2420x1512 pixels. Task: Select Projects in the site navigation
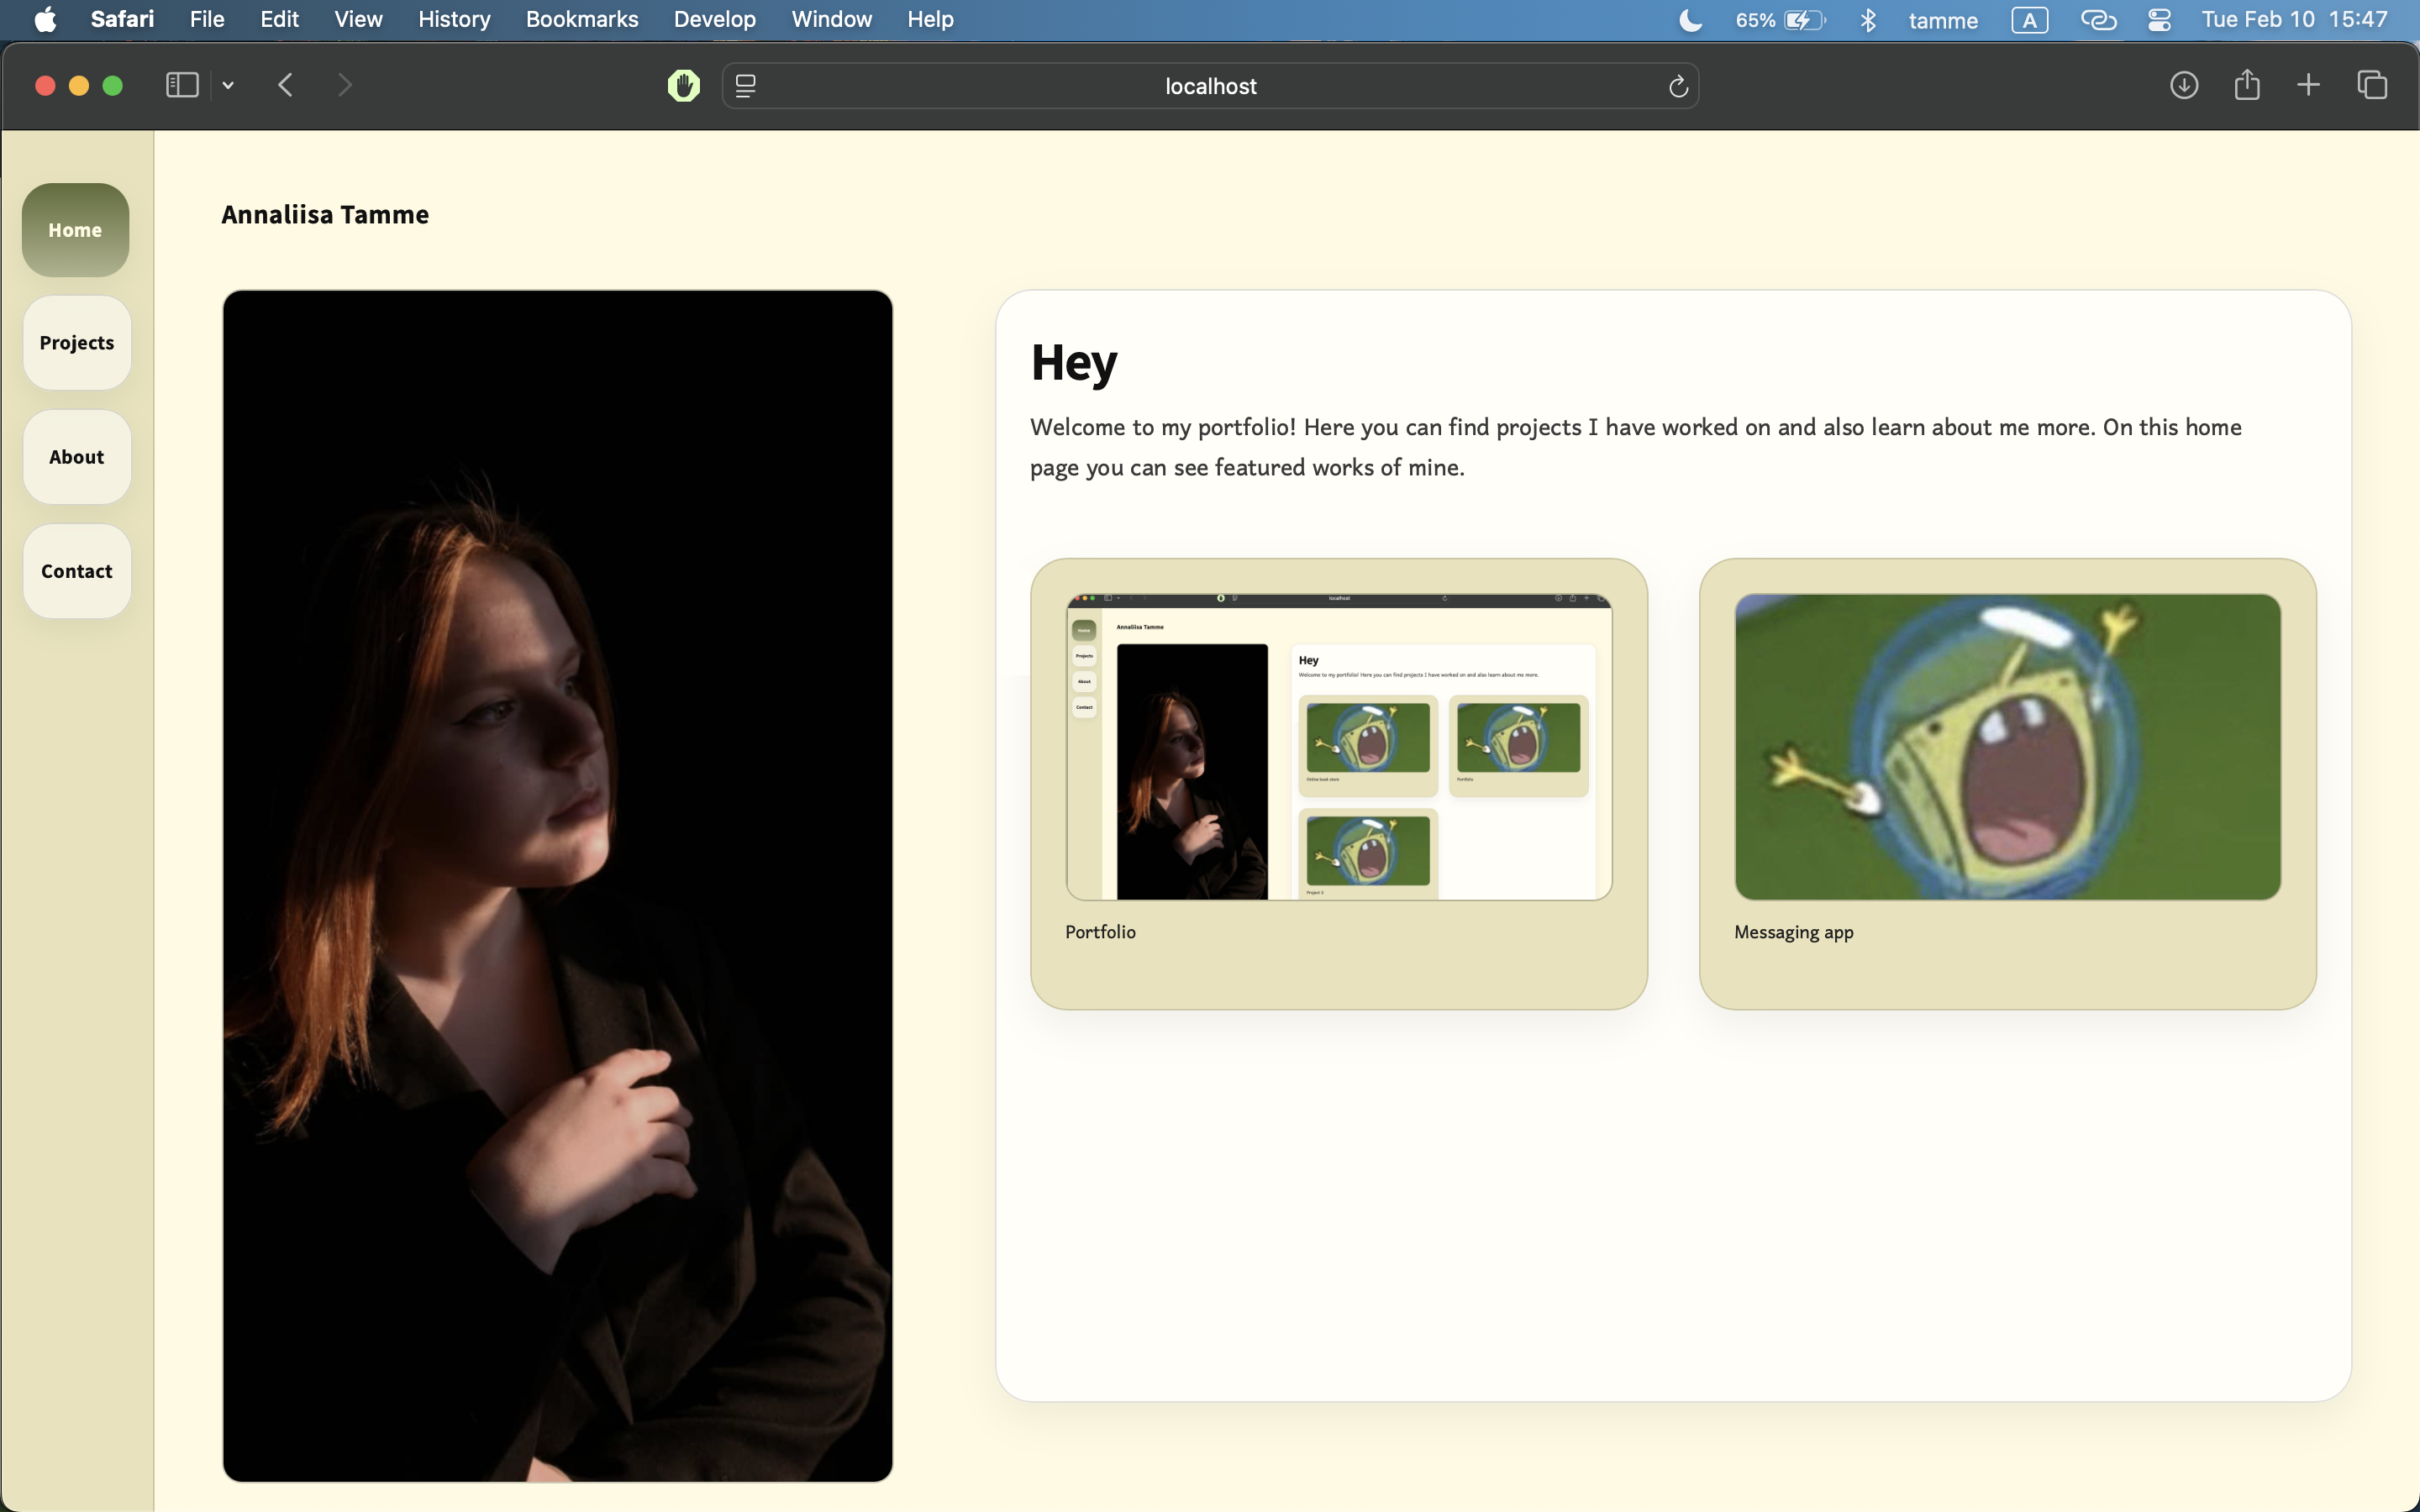[75, 343]
